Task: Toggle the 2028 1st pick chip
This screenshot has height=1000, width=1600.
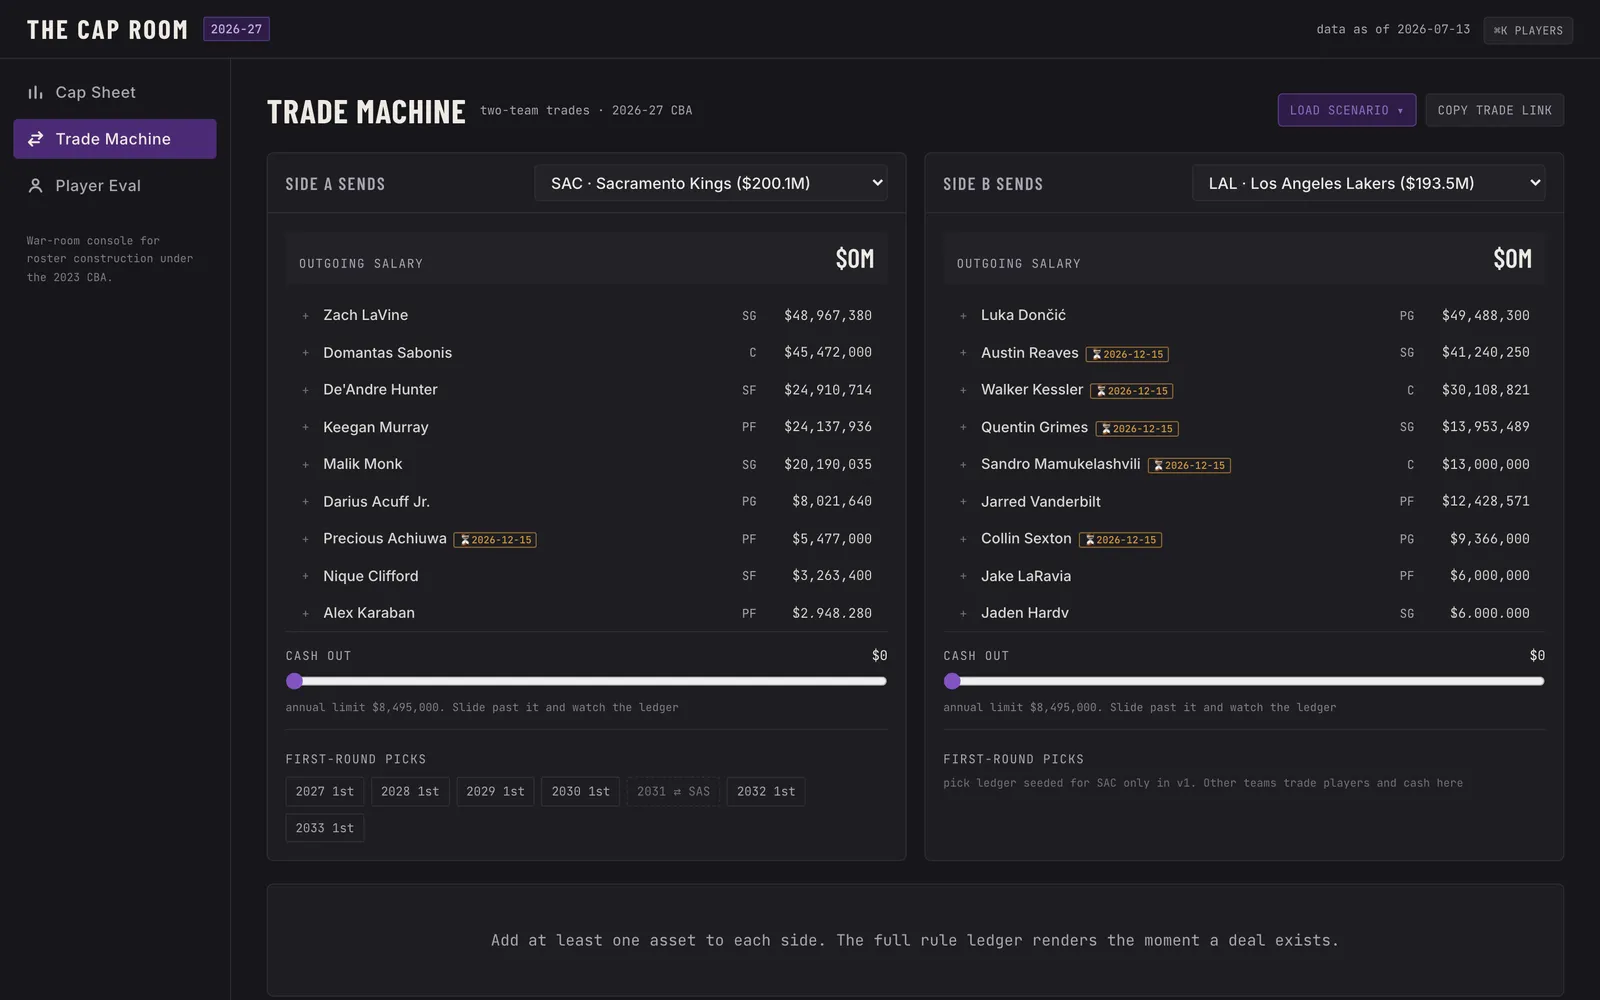Action: [x=410, y=791]
